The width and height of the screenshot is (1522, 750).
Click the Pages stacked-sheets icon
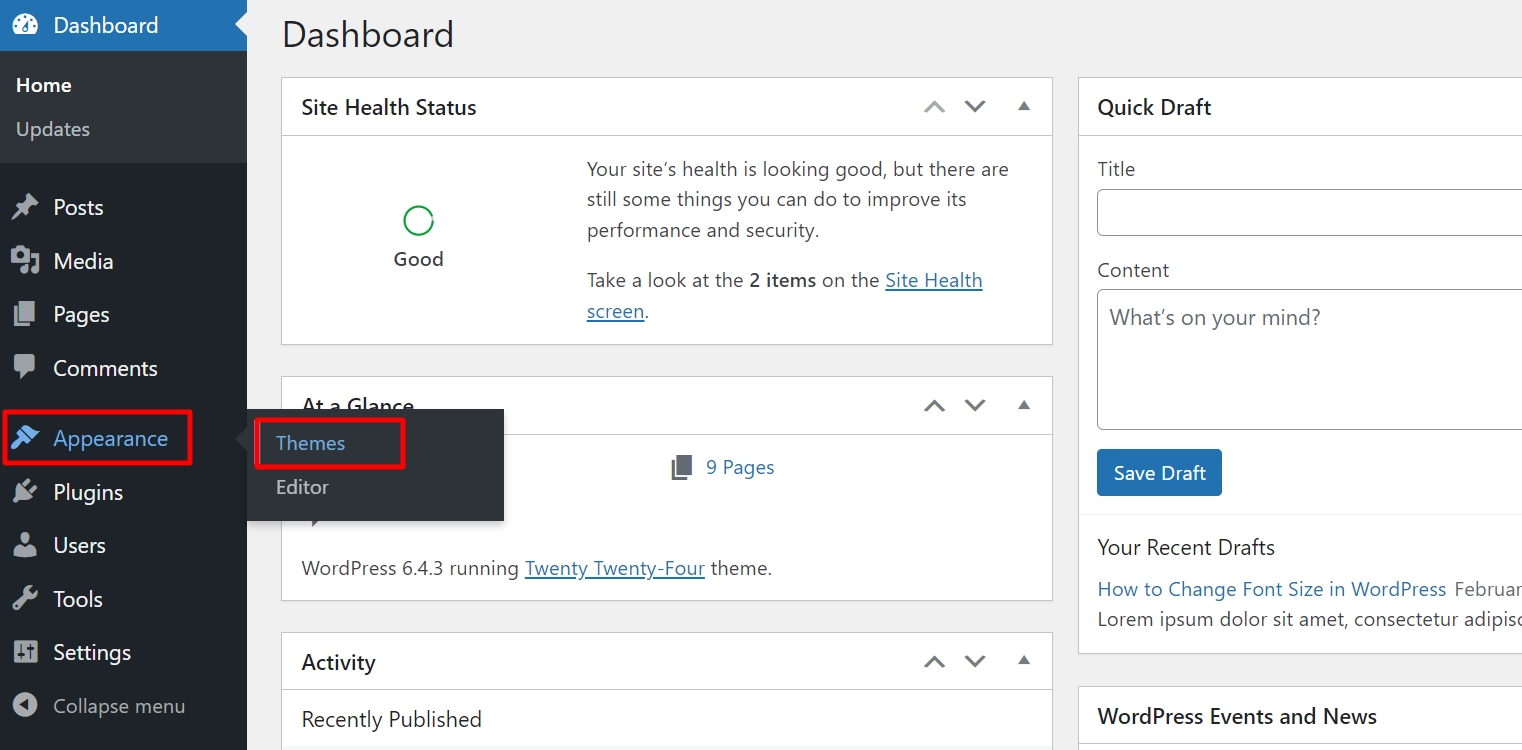click(x=25, y=314)
